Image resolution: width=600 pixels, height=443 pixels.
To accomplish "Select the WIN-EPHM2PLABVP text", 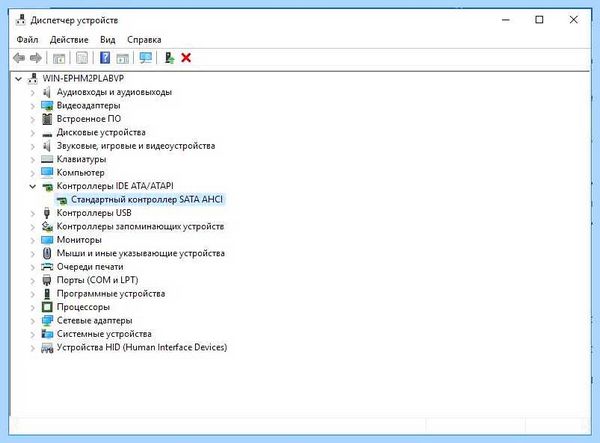I will coord(83,78).
